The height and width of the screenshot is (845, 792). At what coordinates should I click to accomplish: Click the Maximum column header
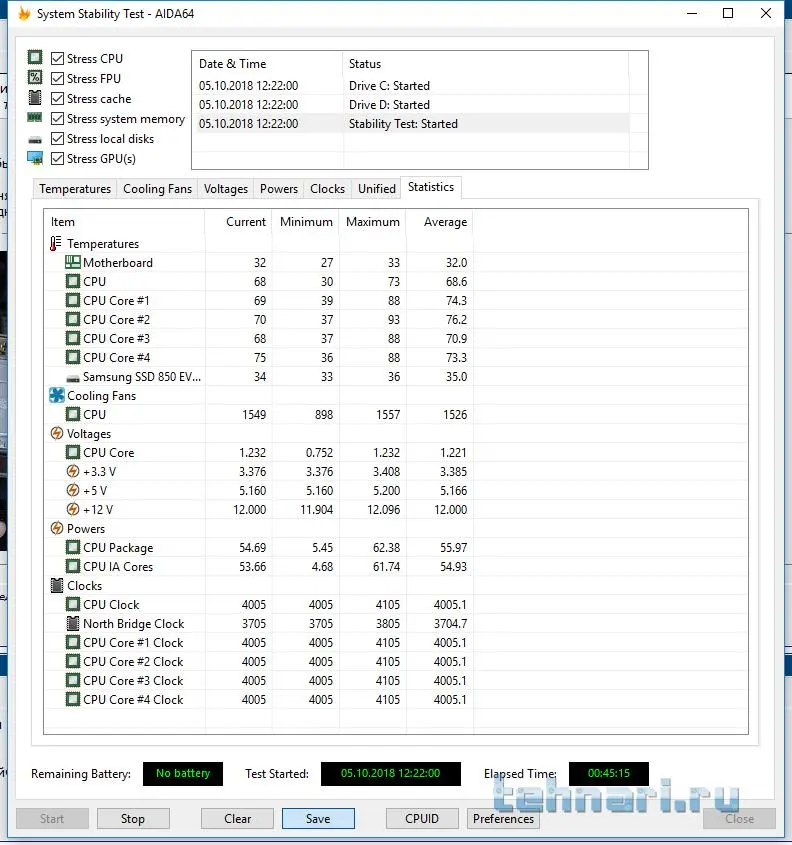pyautogui.click(x=373, y=222)
